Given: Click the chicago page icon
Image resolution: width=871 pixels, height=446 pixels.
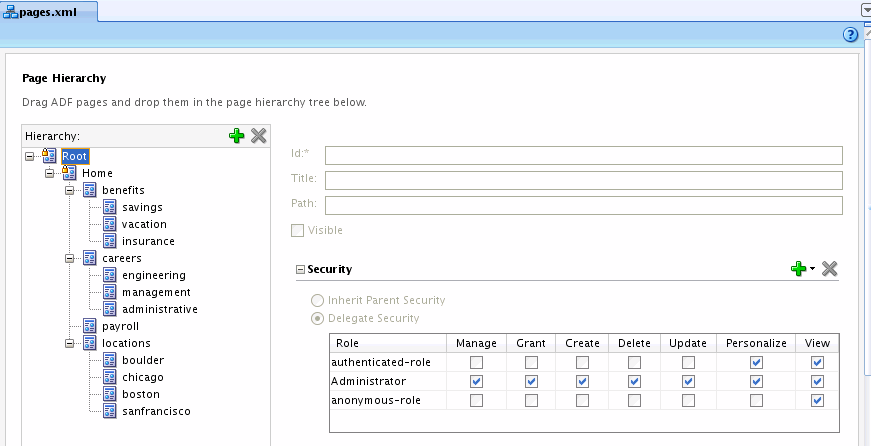Looking at the screenshot, I should pos(109,377).
